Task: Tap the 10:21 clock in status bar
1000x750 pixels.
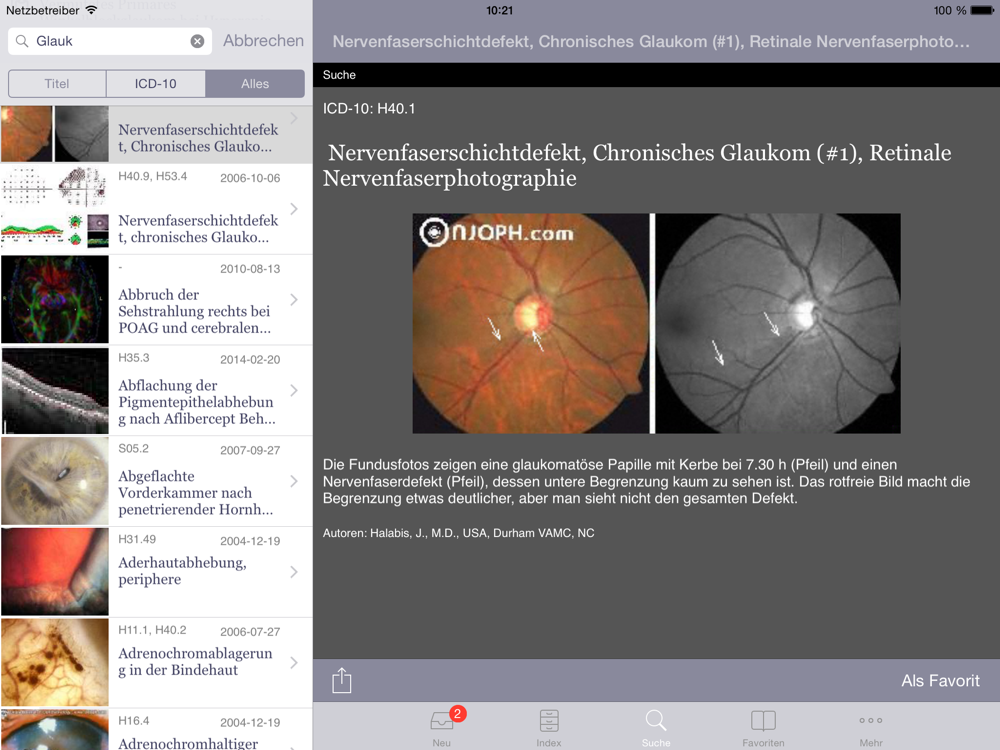Action: (499, 10)
